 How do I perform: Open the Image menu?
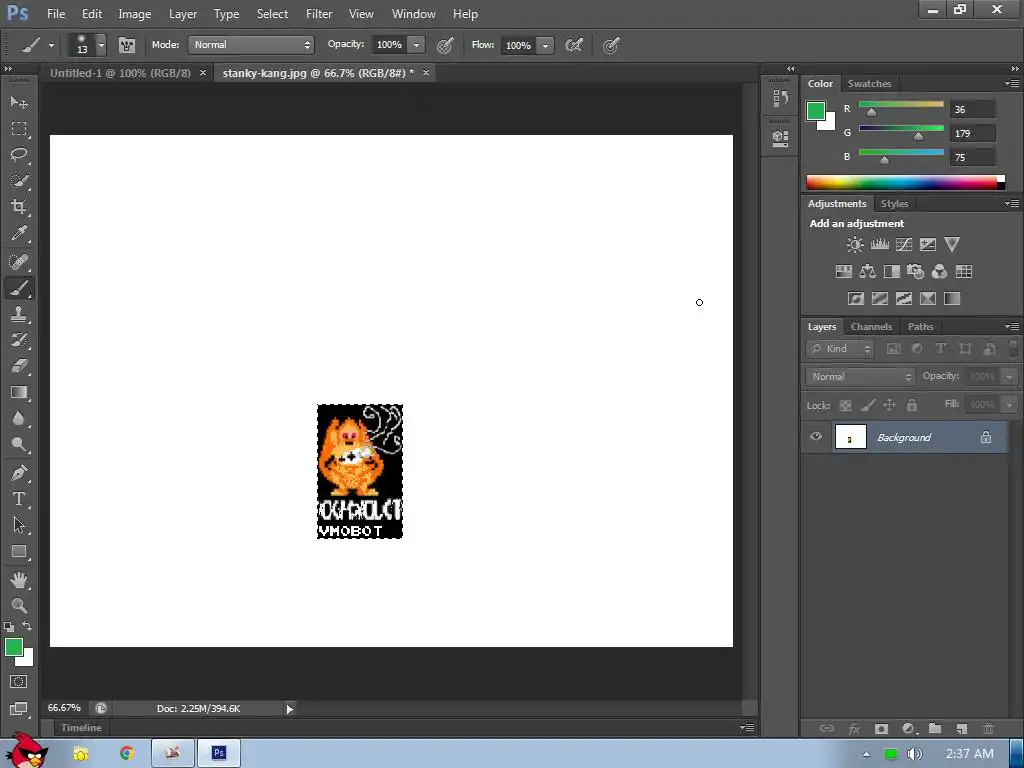click(x=135, y=14)
